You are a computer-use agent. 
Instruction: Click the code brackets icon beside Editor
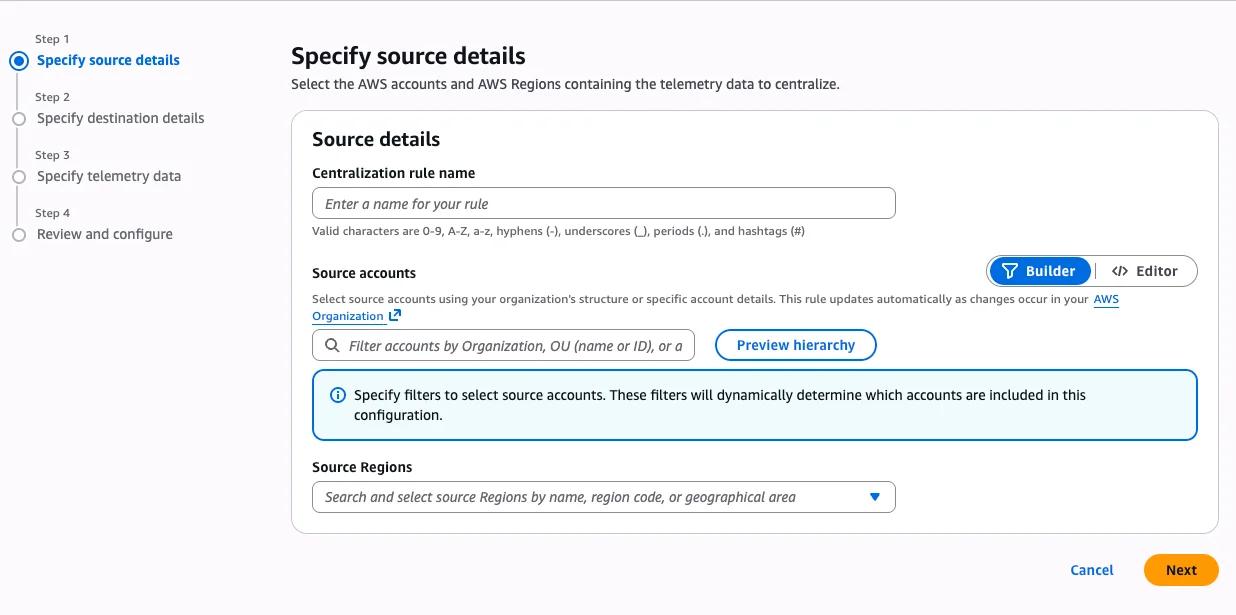click(1120, 271)
